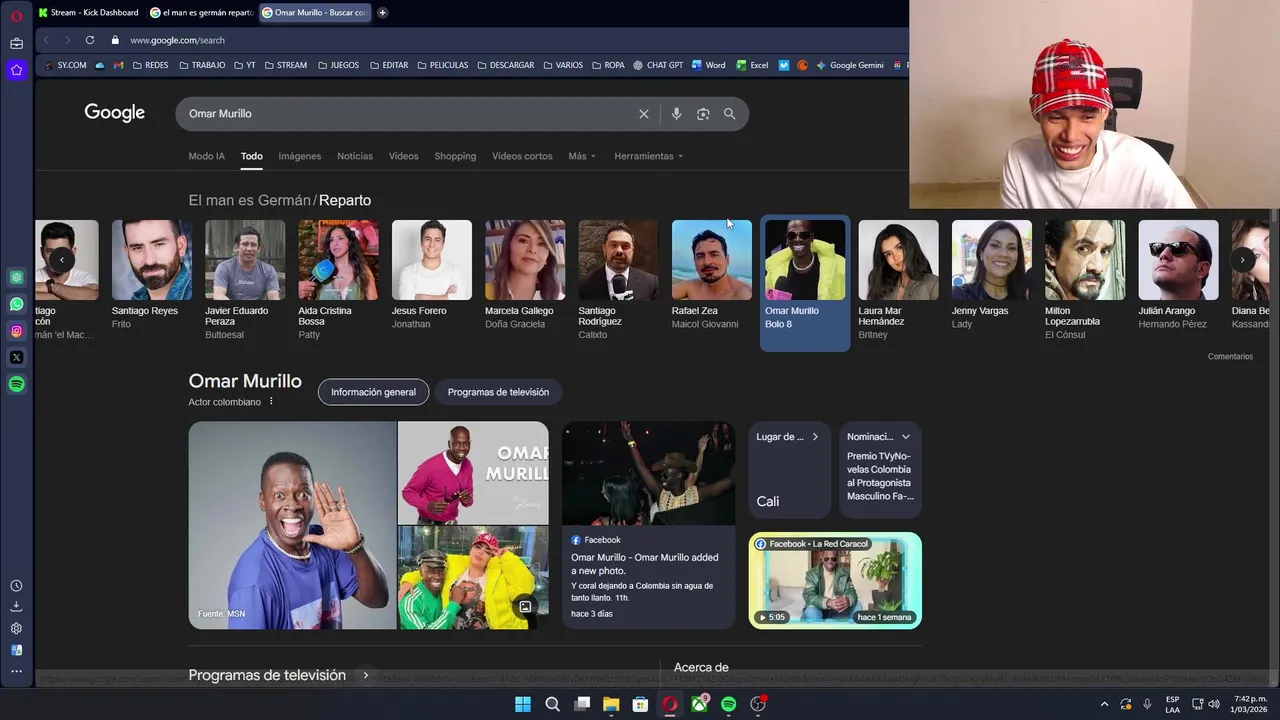The width and height of the screenshot is (1280, 720).
Task: Open the Excel bookmark
Action: (x=752, y=65)
